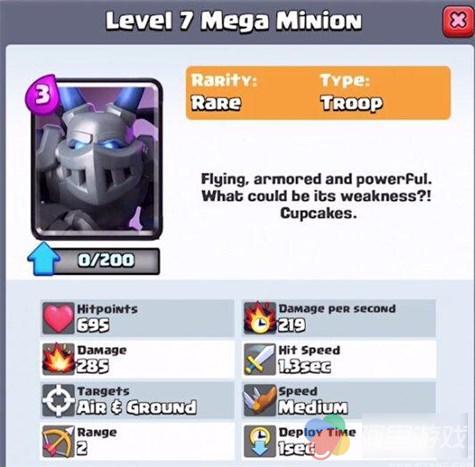
Task: Tap the purple elixir cost drop
Action: pyautogui.click(x=42, y=94)
